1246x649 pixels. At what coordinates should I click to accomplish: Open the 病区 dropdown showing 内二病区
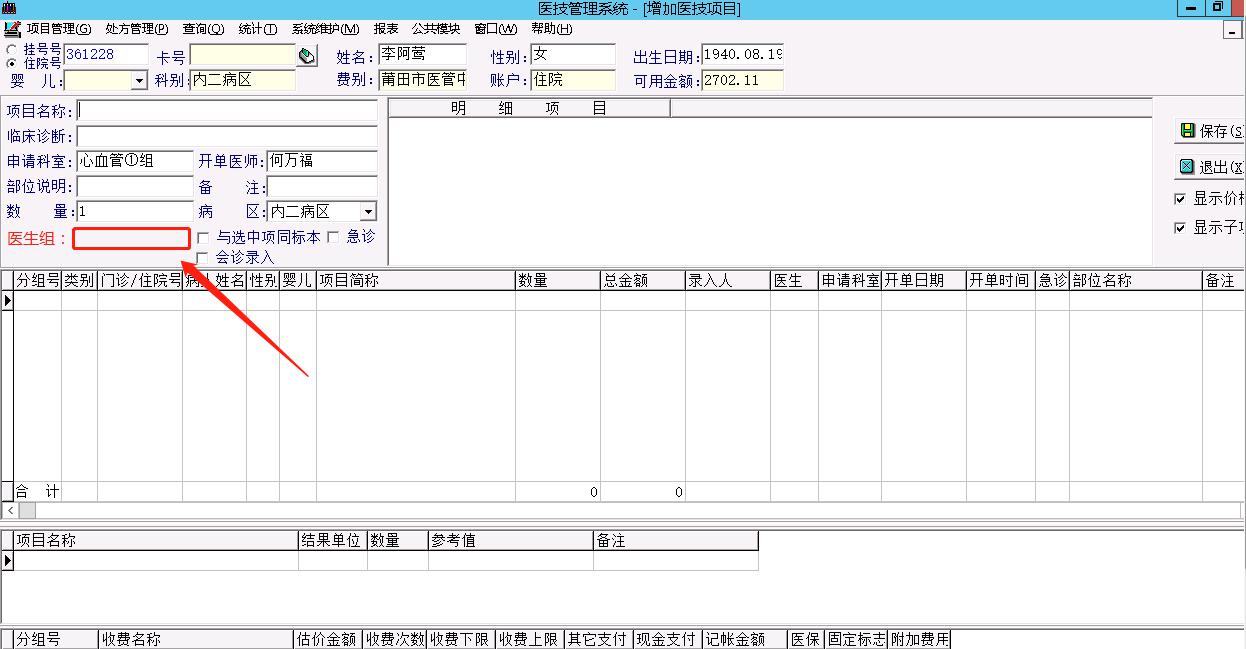368,212
